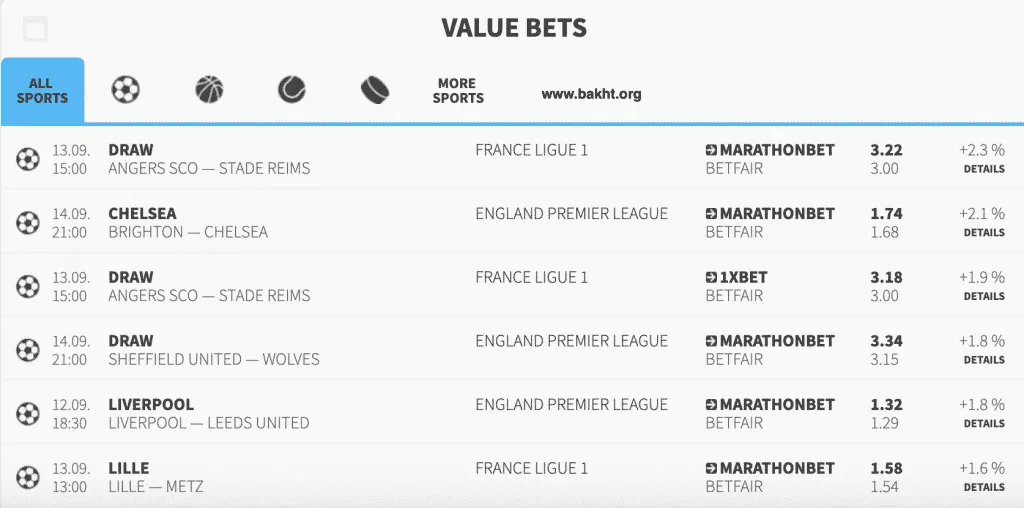Select the soccer ball sport filter tab
The height and width of the screenshot is (508, 1024).
(x=126, y=91)
